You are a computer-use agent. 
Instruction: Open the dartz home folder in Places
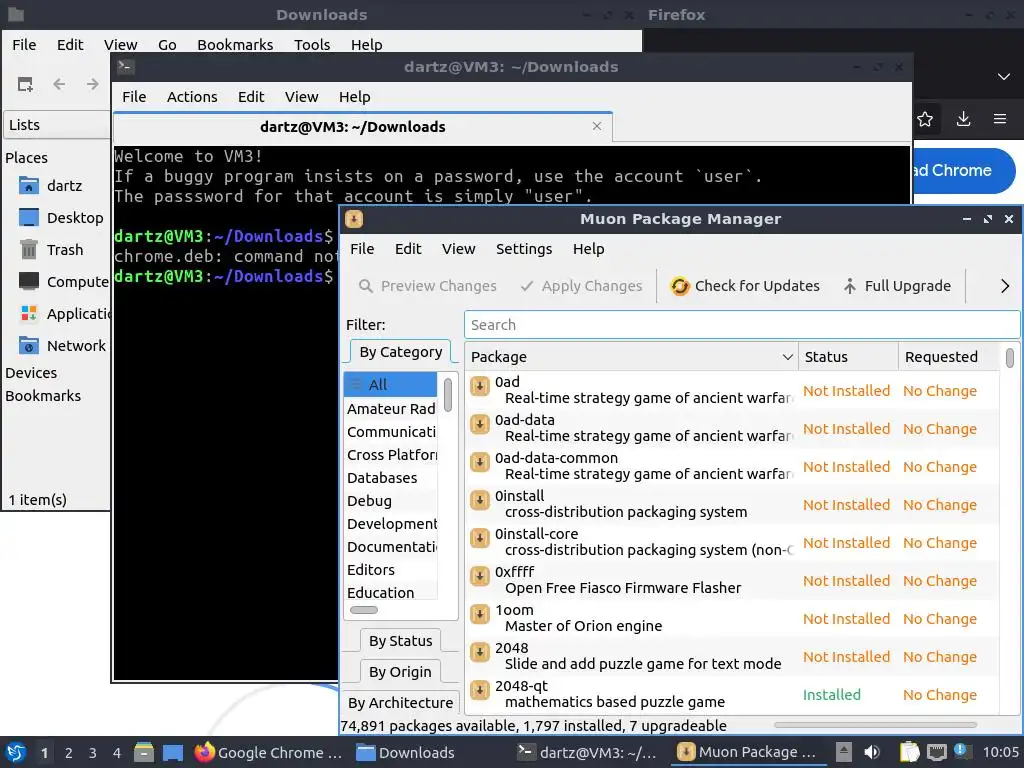pyautogui.click(x=50, y=185)
